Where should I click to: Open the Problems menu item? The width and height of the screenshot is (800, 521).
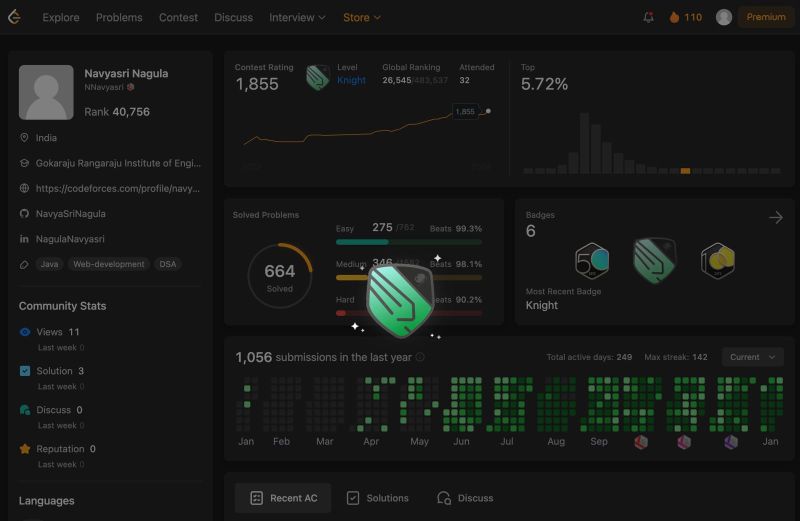(119, 17)
